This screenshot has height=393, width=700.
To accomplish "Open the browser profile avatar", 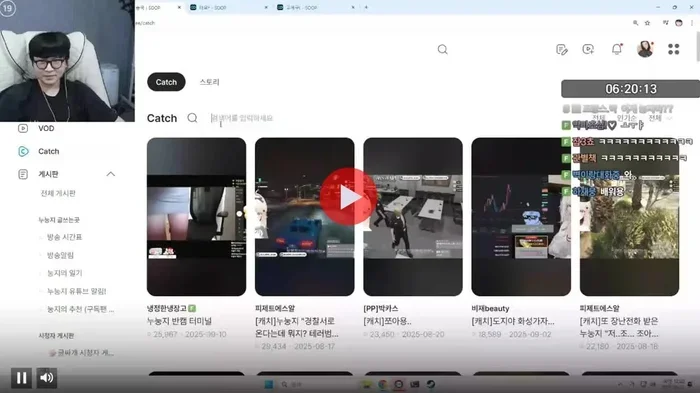I will pos(679,23).
